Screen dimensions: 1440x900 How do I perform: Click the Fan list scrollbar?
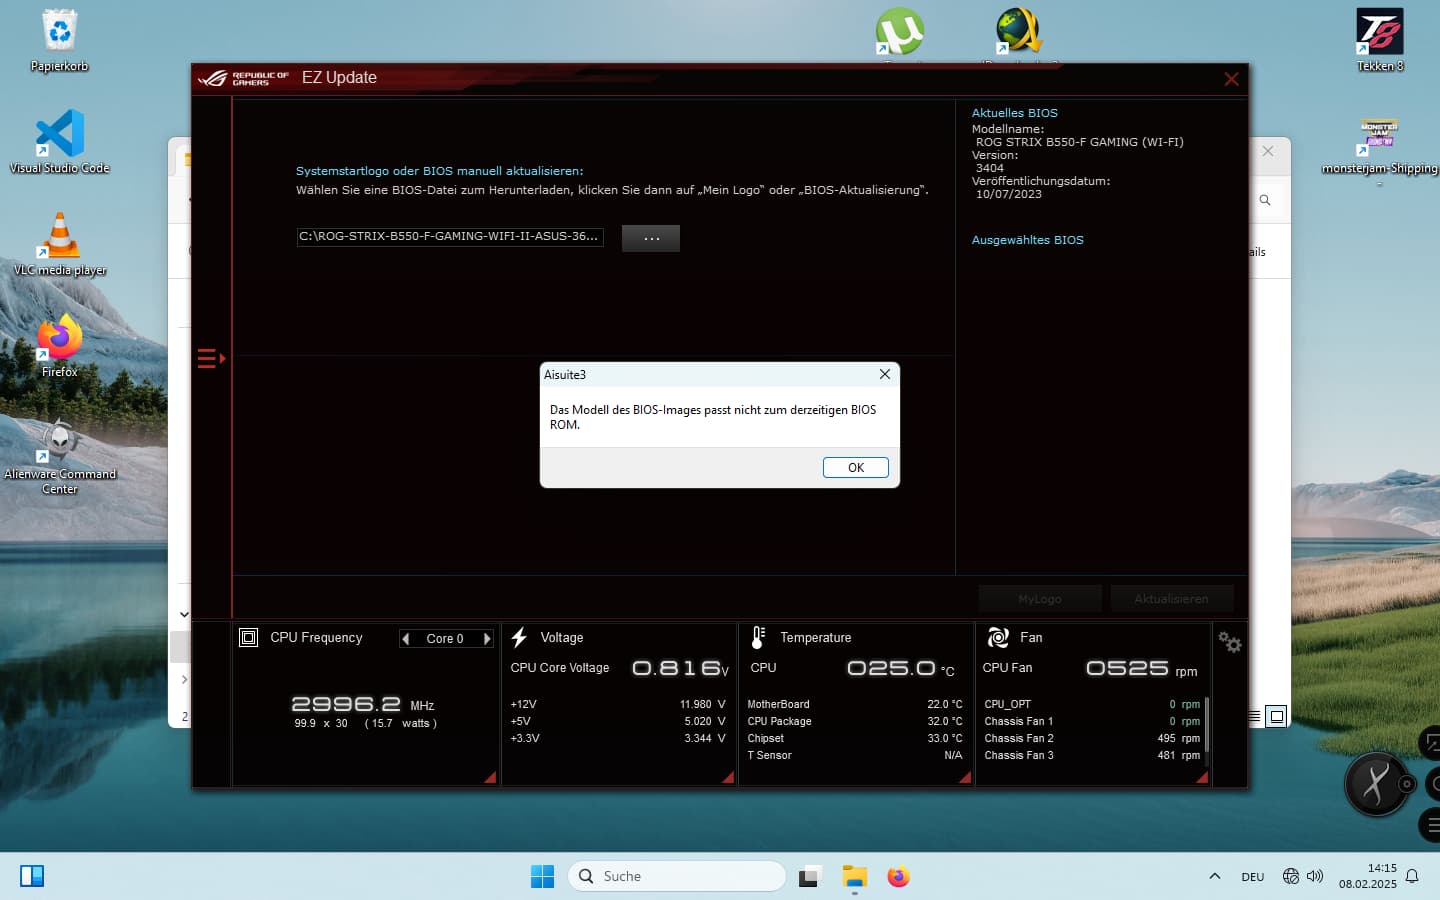pyautogui.click(x=1207, y=725)
